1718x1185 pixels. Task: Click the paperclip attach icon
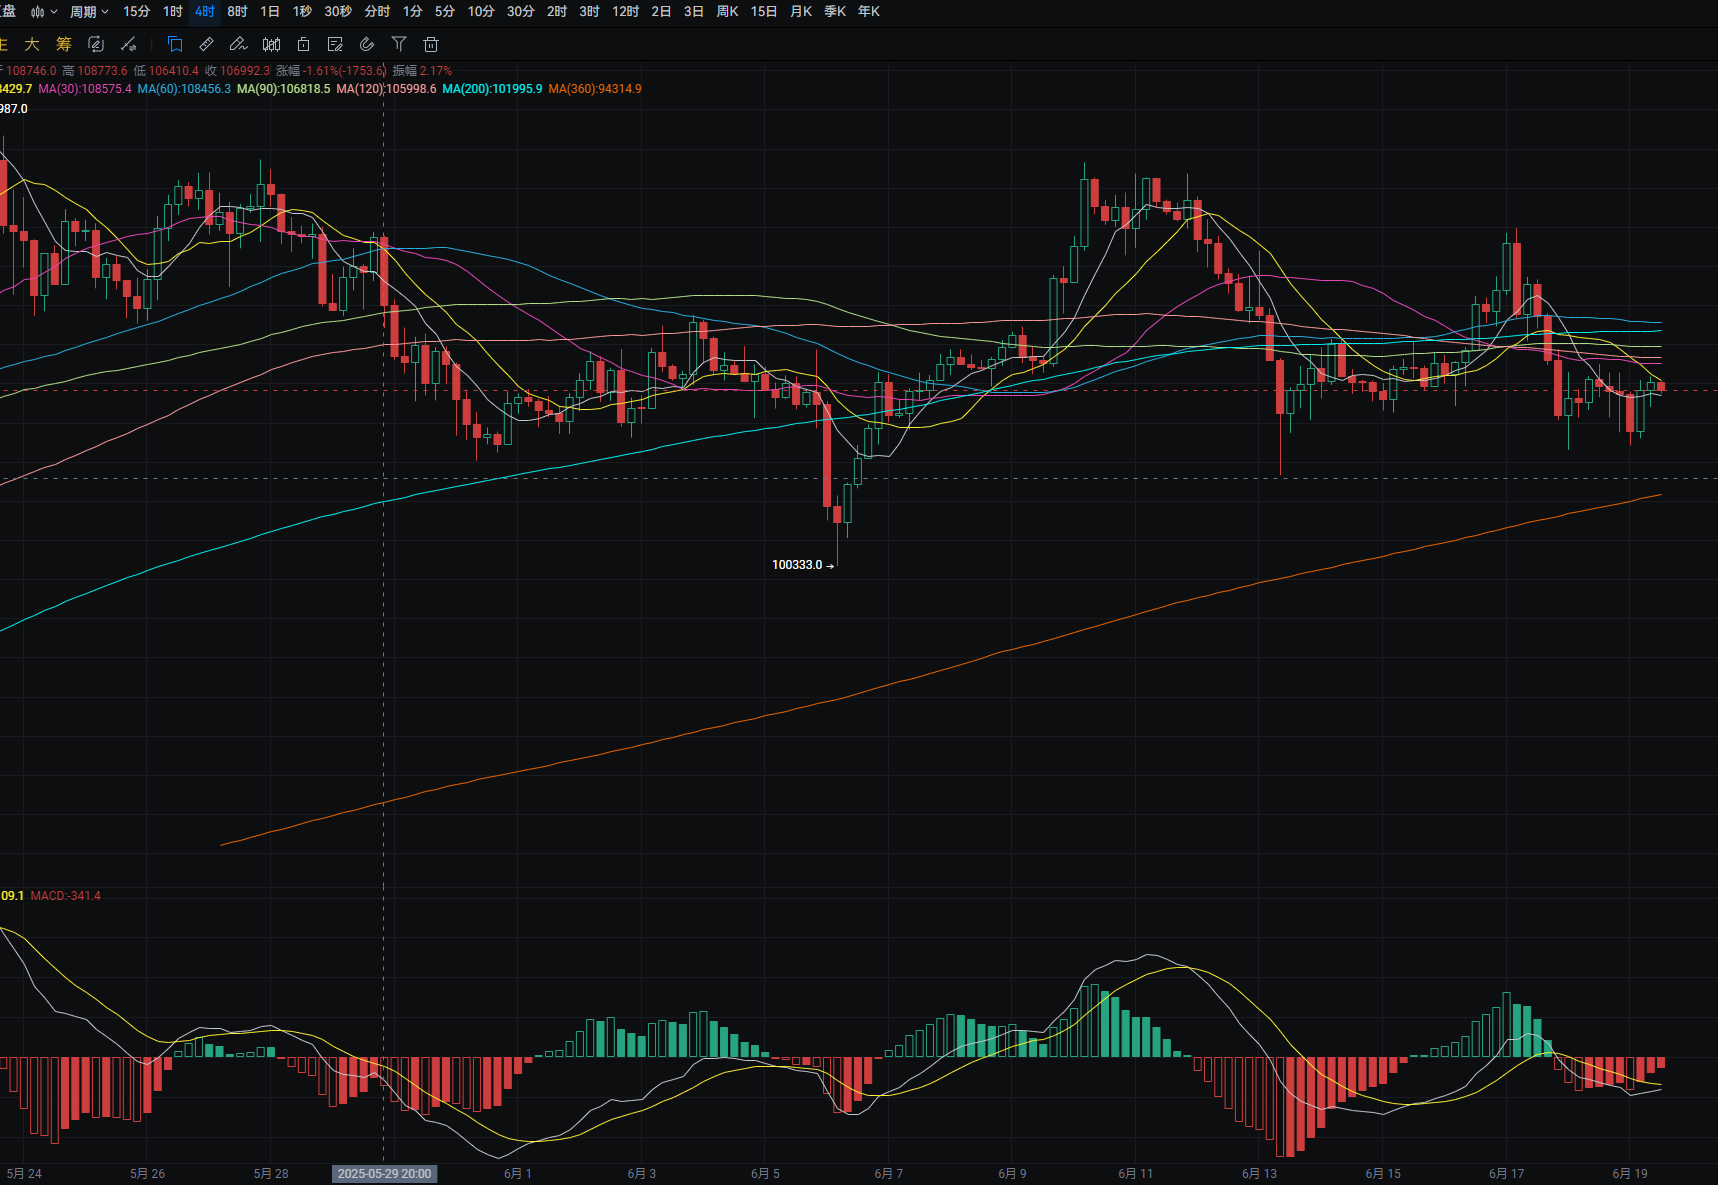(x=367, y=44)
